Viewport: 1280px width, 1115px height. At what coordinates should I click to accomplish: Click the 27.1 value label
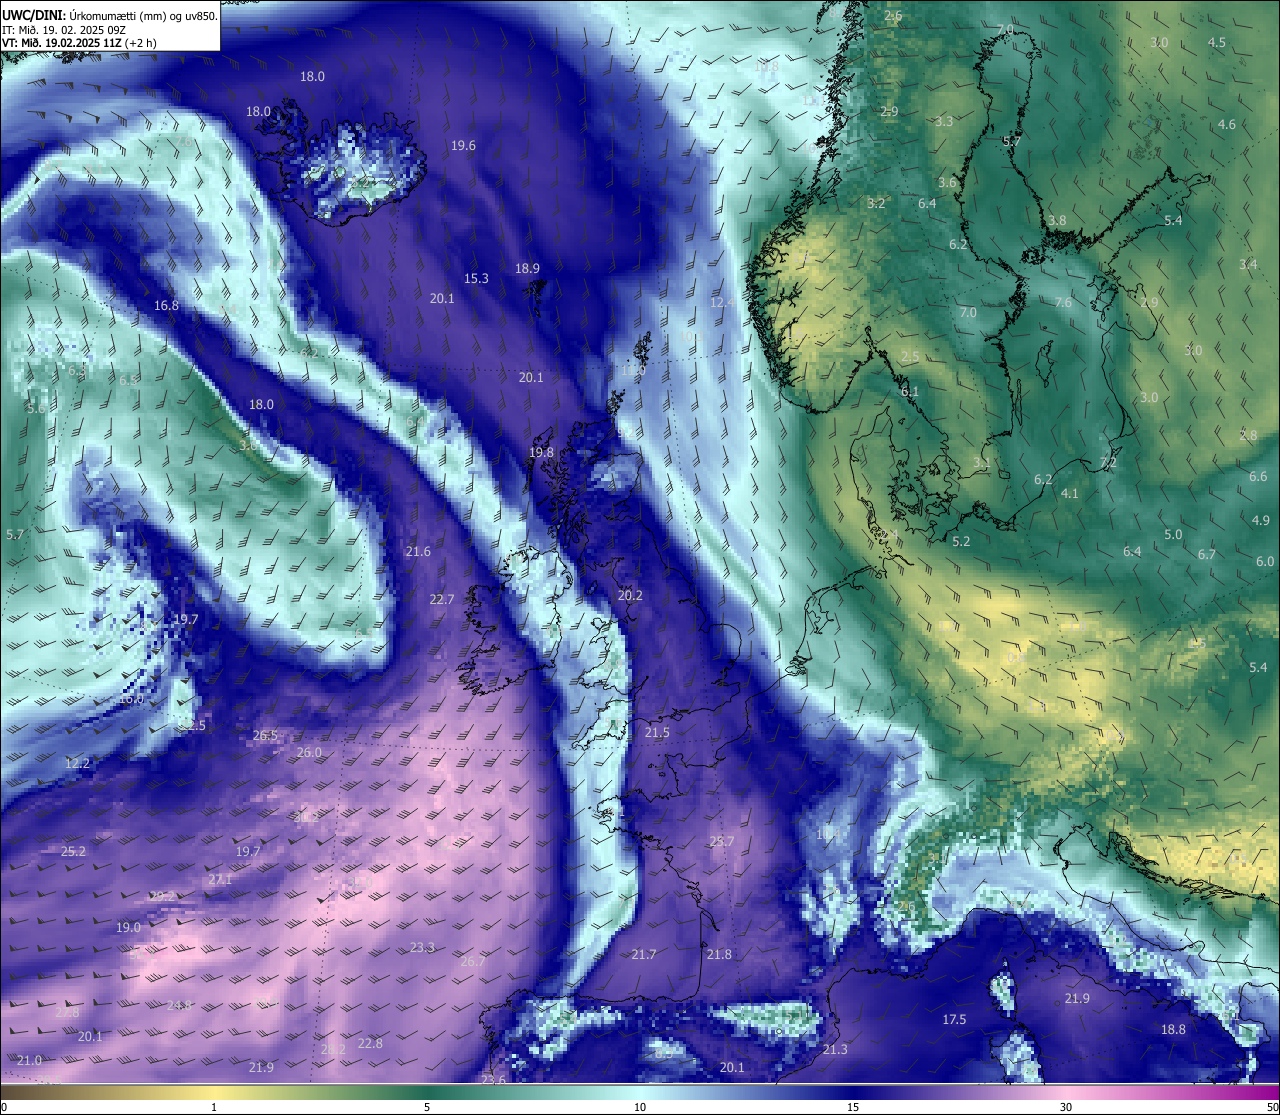[220, 879]
